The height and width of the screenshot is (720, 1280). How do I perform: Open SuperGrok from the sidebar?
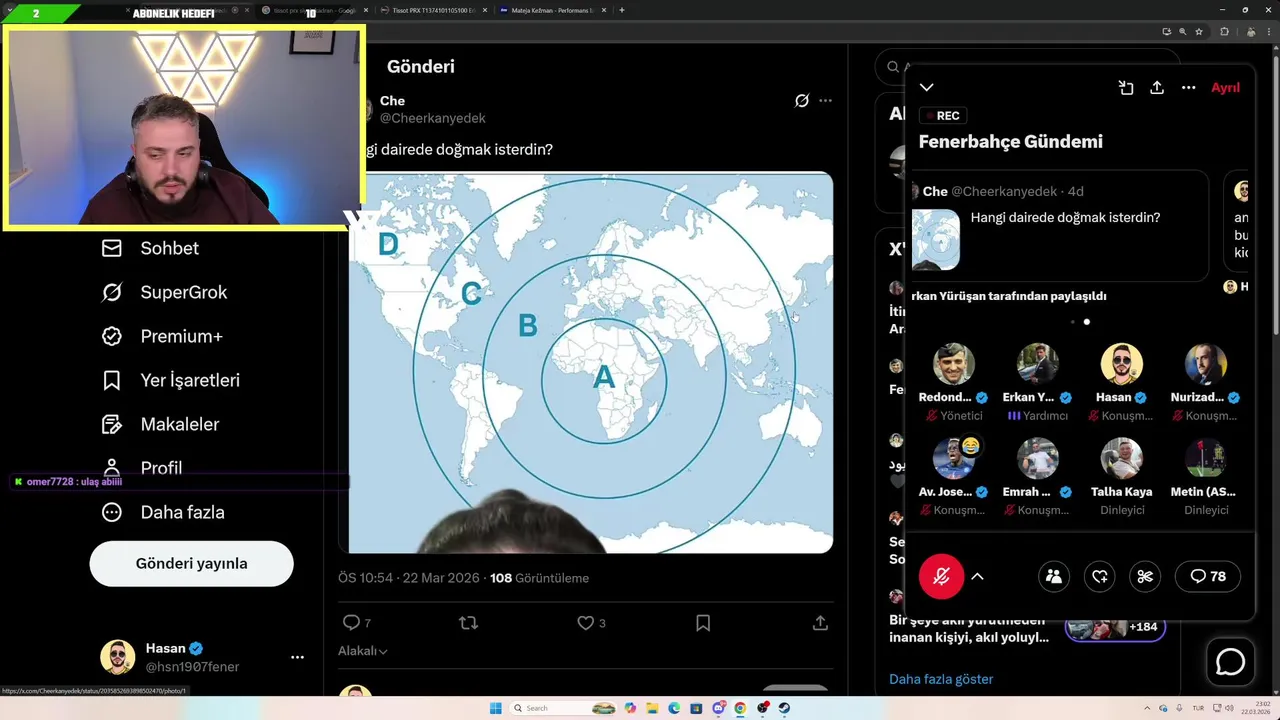click(164, 292)
